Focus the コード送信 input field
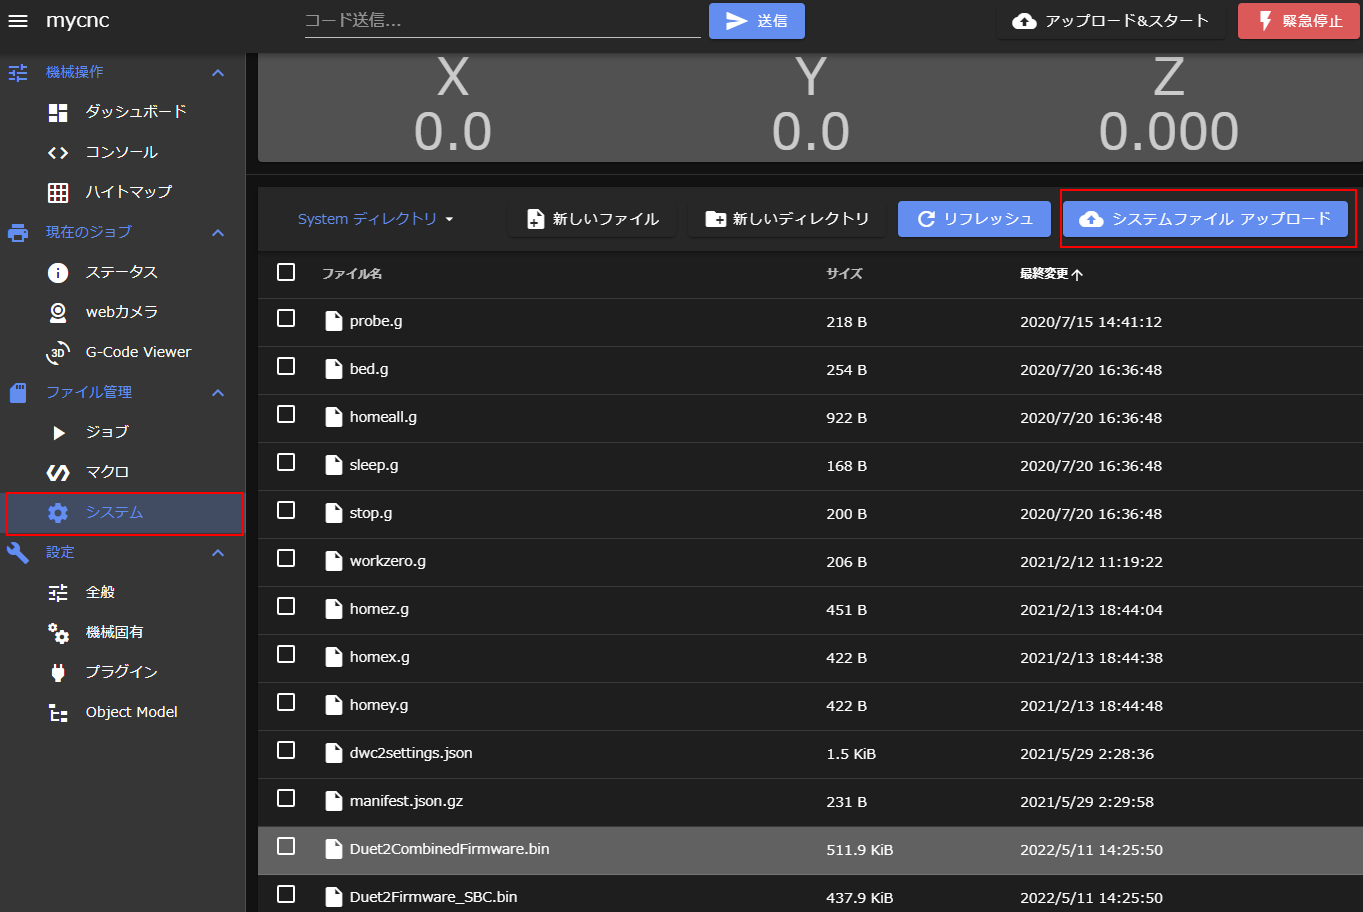This screenshot has height=912, width=1363. (503, 21)
